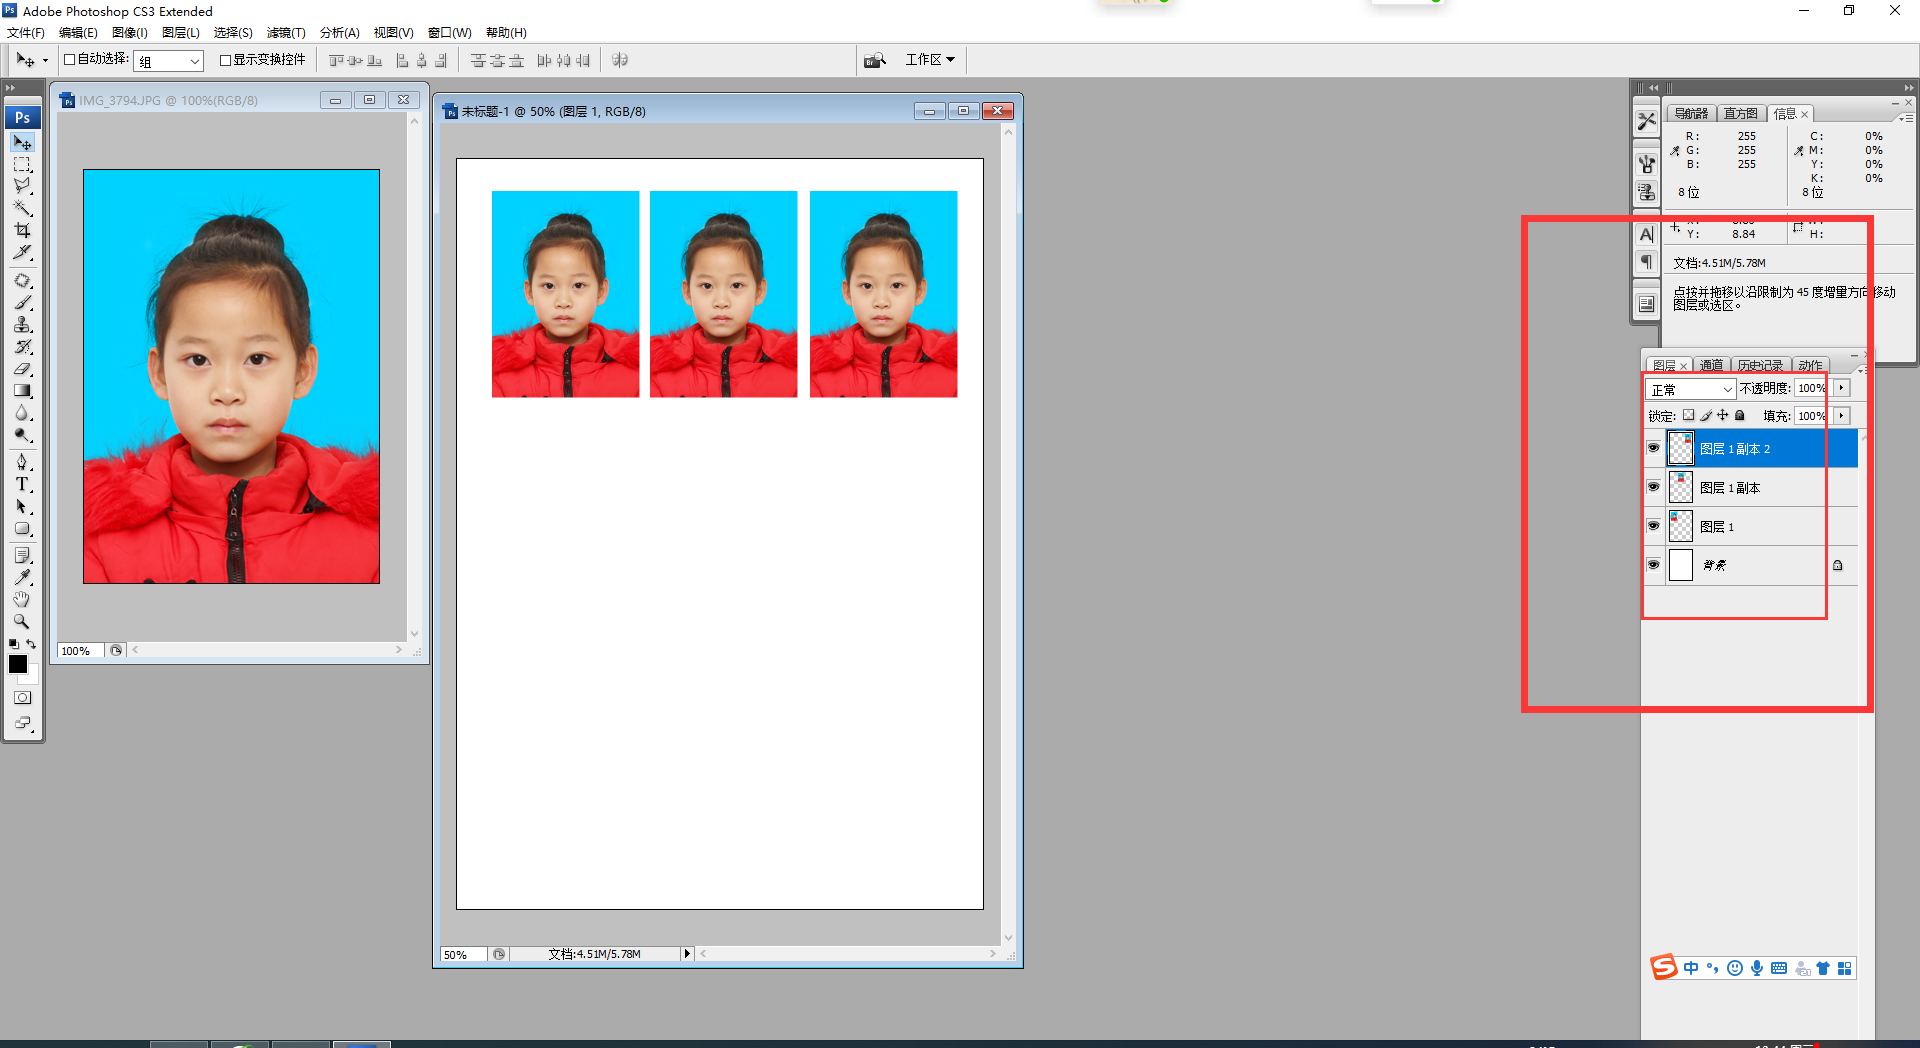Select the Horizontal Type tool
This screenshot has height=1048, width=1920.
(22, 484)
